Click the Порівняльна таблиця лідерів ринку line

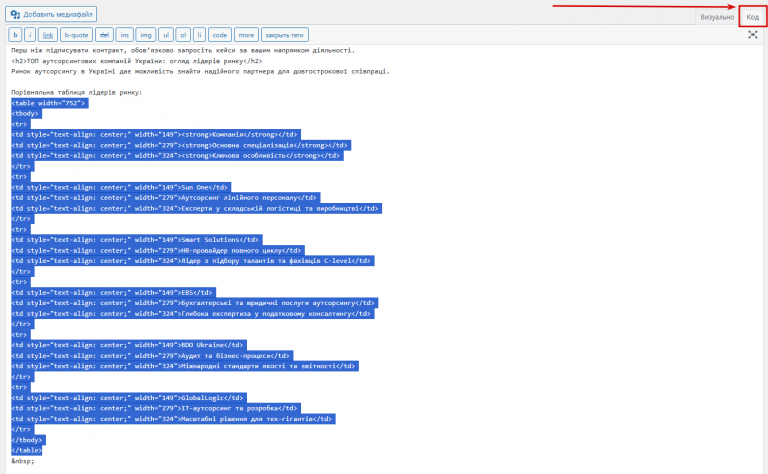[x=77, y=93]
